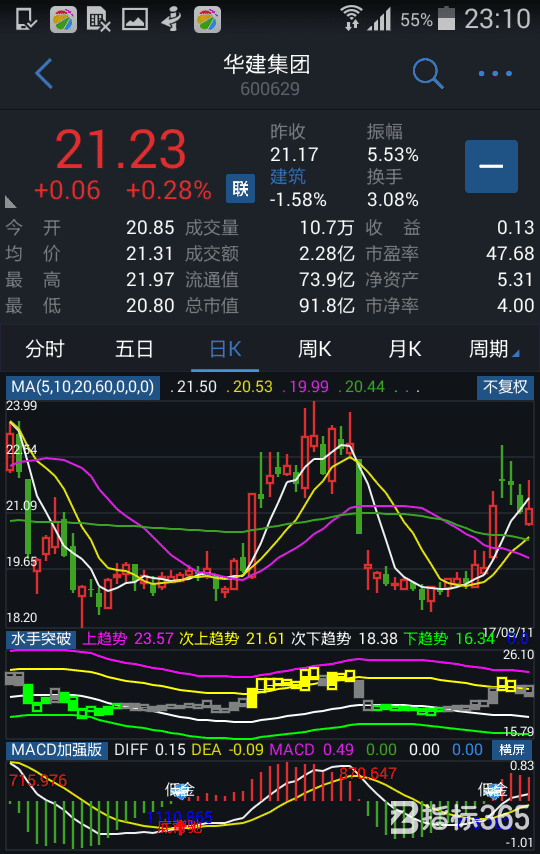This screenshot has height=854, width=540.
Task: Tap the battery status icon
Action: pyautogui.click(x=446, y=19)
